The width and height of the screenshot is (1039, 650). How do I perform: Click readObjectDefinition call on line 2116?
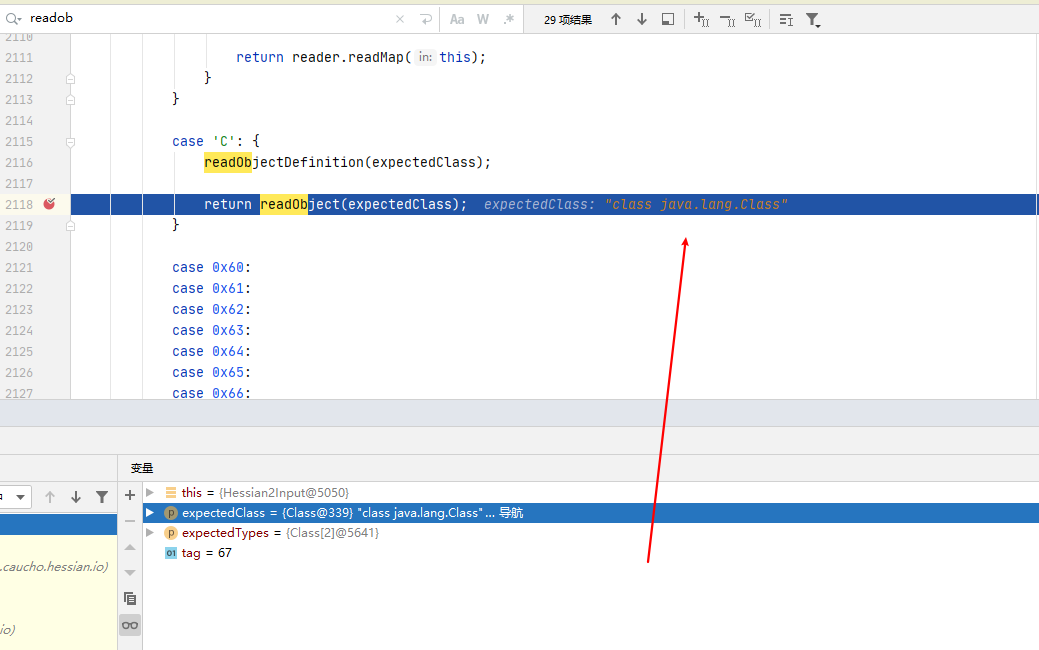[347, 162]
